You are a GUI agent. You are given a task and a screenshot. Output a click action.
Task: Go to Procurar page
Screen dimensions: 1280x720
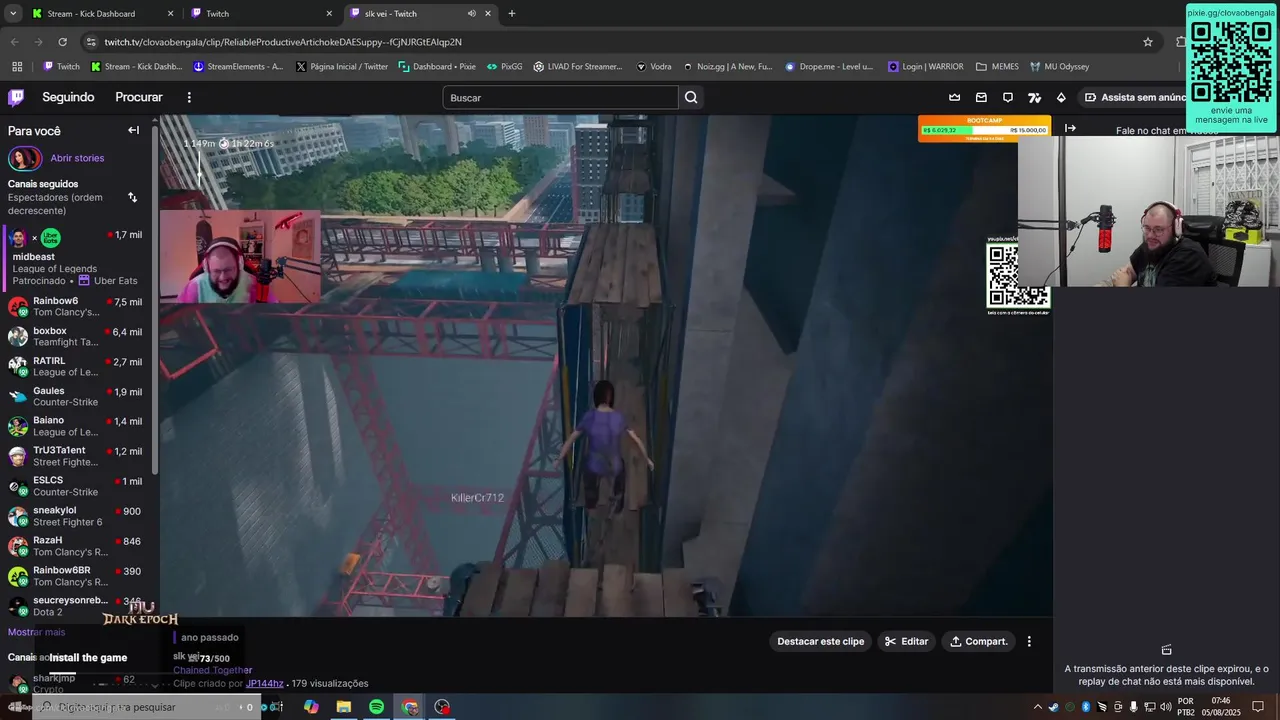coord(139,97)
